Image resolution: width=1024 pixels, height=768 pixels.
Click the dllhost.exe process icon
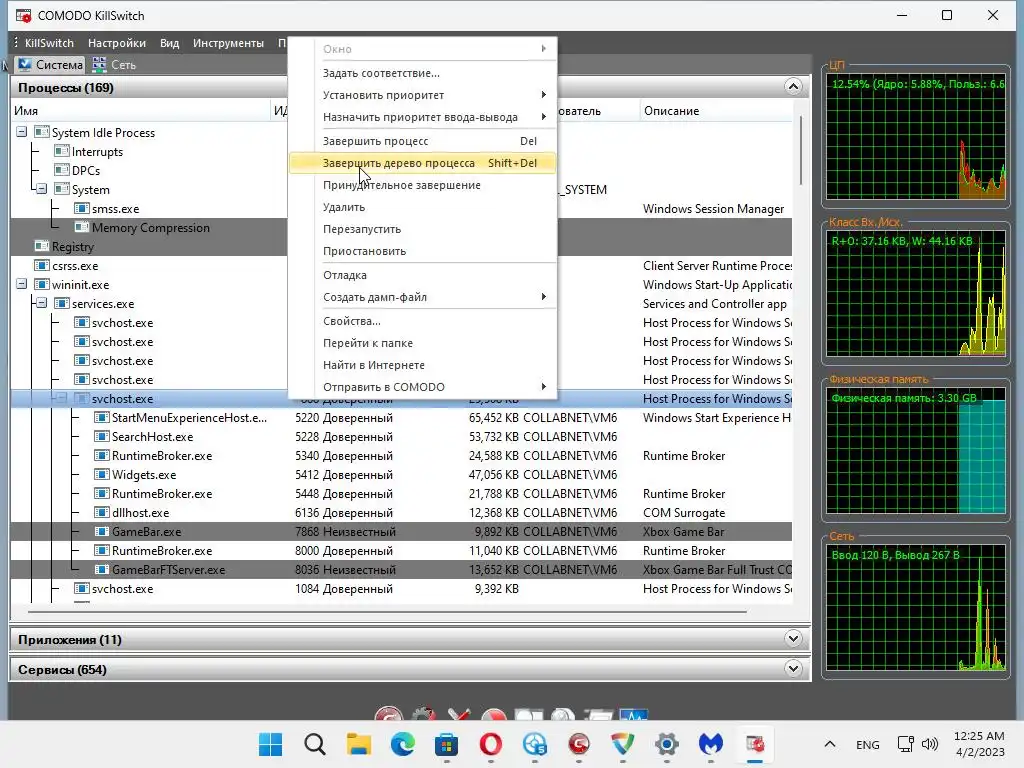tap(102, 513)
